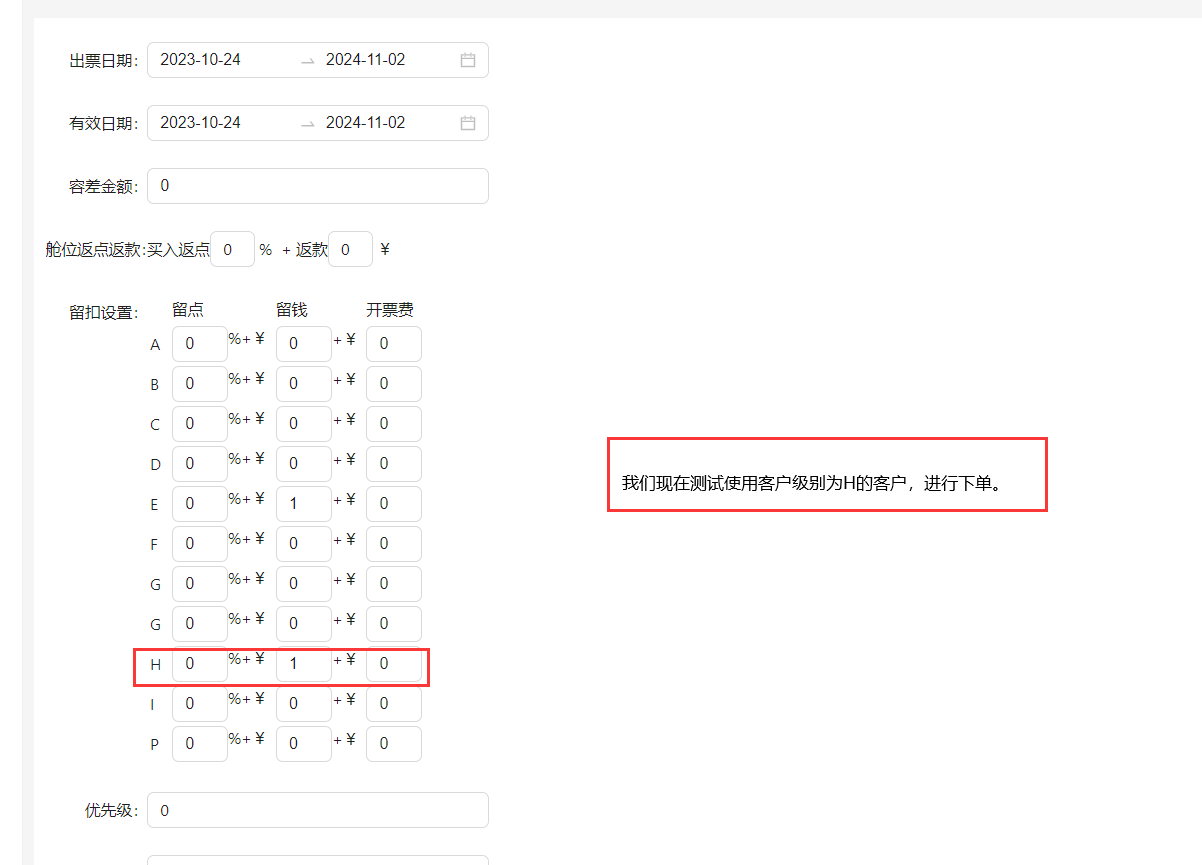Focus the 返款 yuan input
Image resolution: width=1202 pixels, height=865 pixels.
351,250
